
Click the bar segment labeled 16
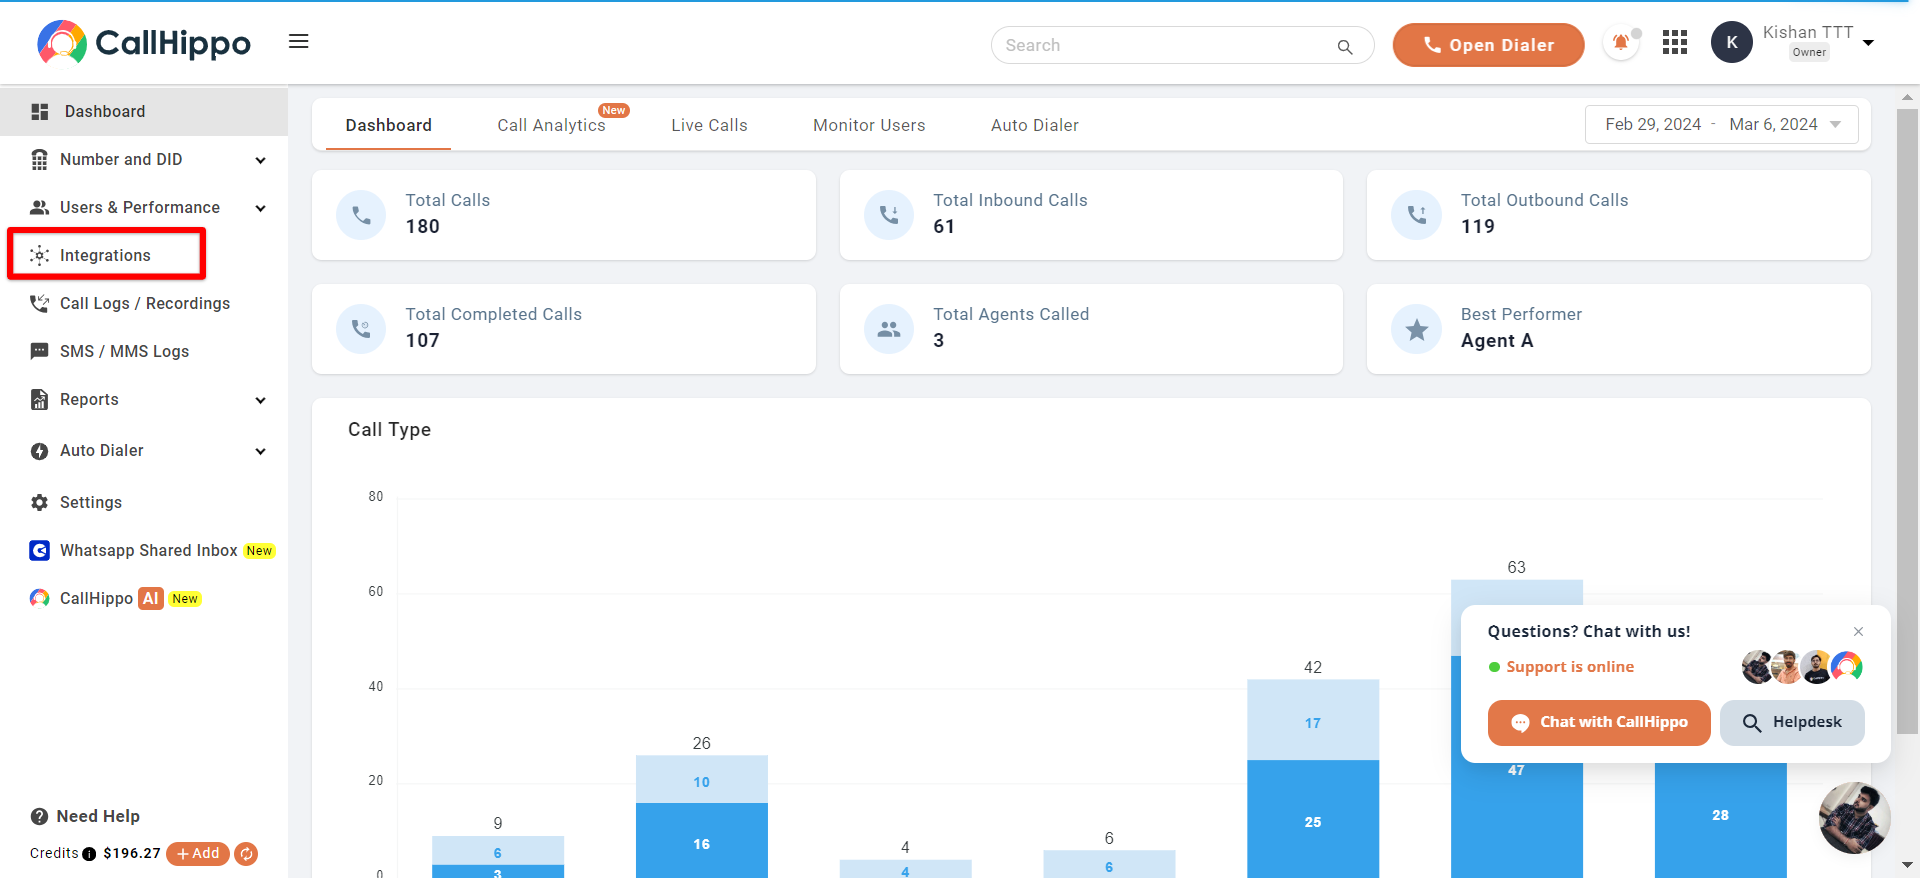click(702, 840)
